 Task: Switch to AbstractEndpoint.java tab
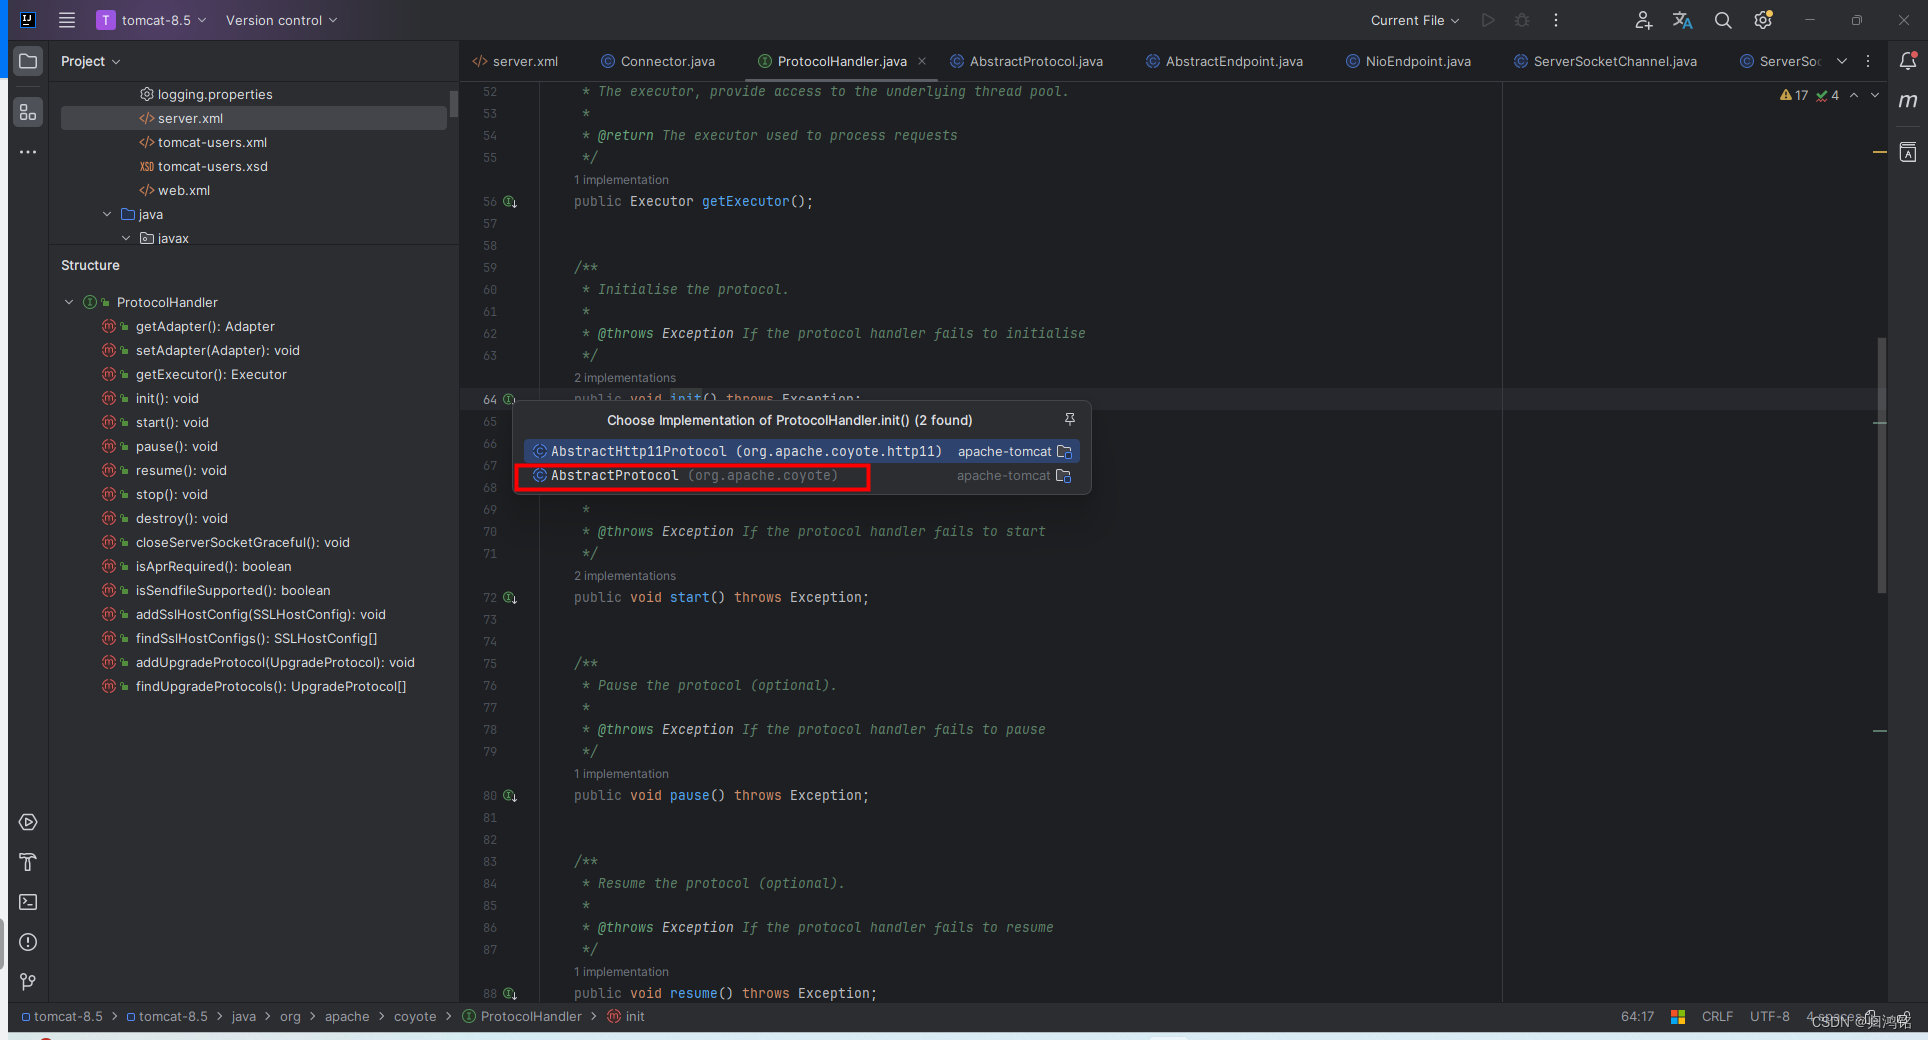1224,61
